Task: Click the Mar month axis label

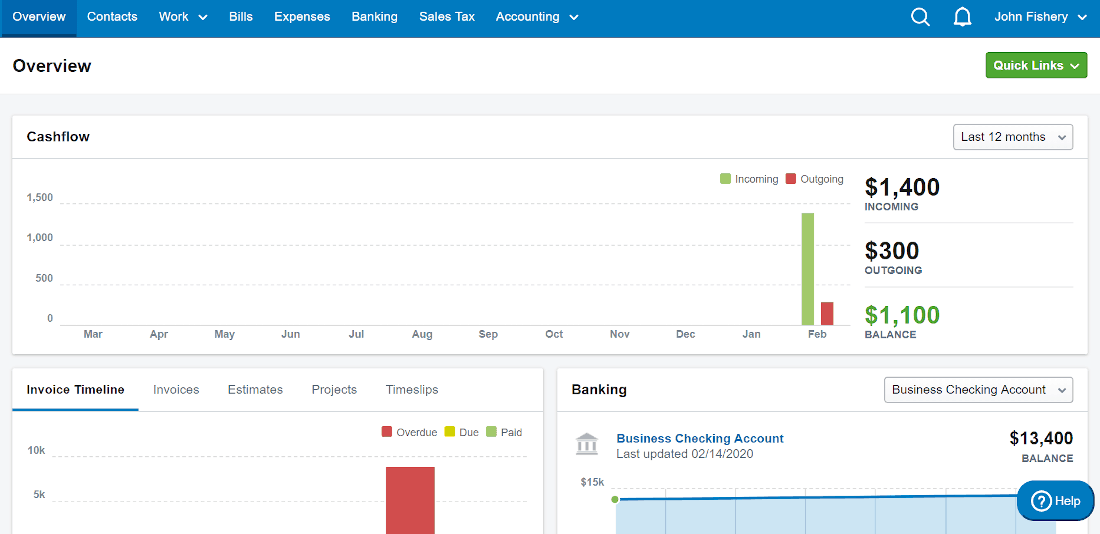Action: point(93,335)
